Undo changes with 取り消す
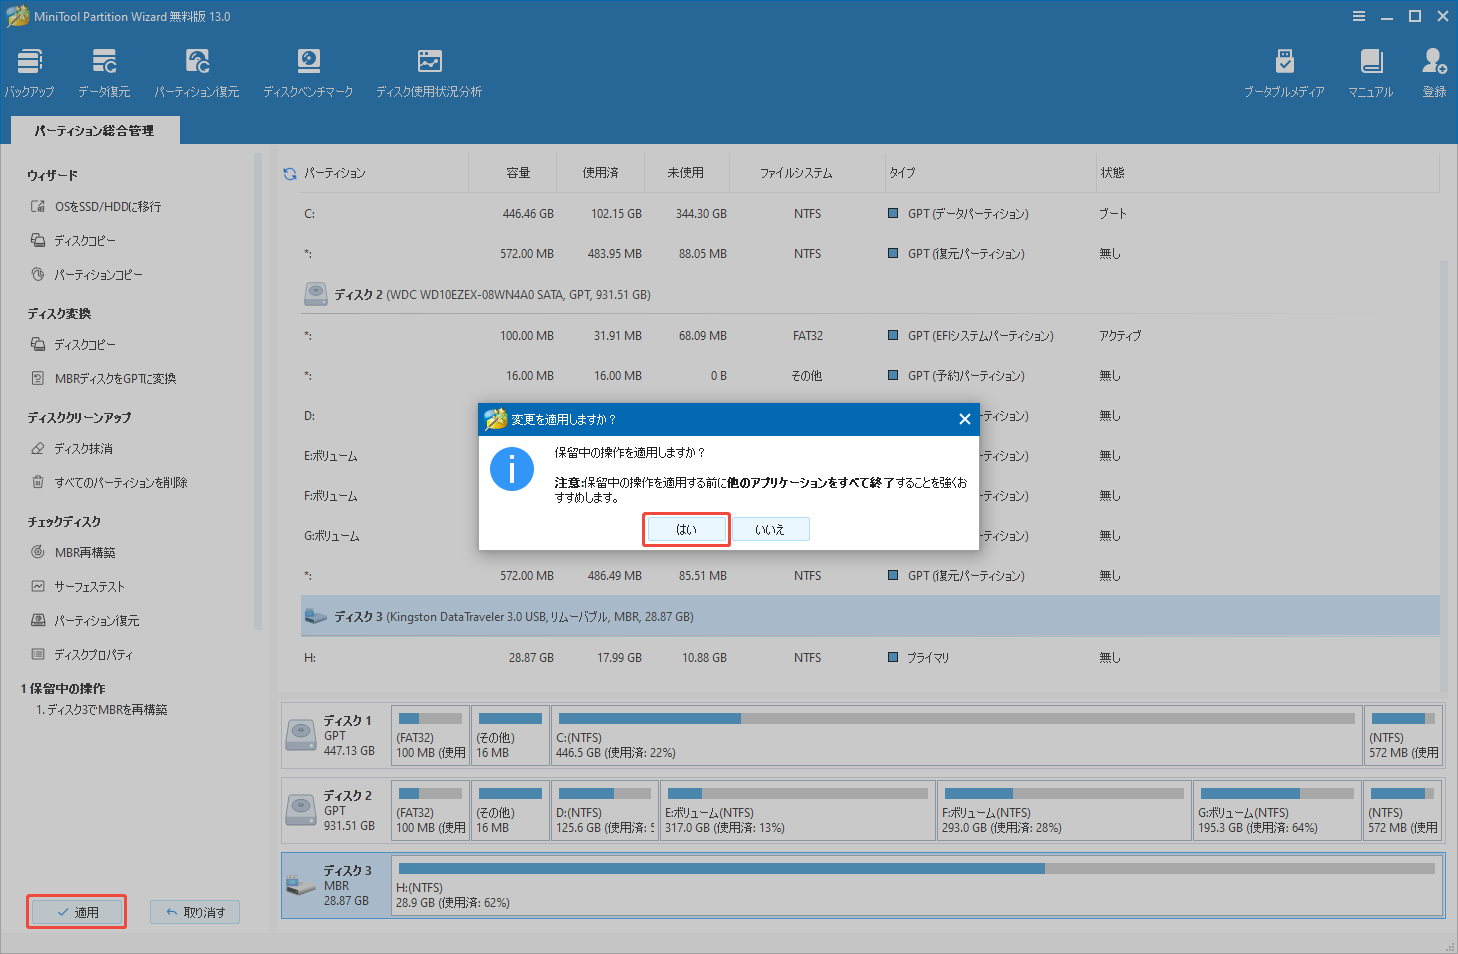This screenshot has height=954, width=1458. click(194, 911)
